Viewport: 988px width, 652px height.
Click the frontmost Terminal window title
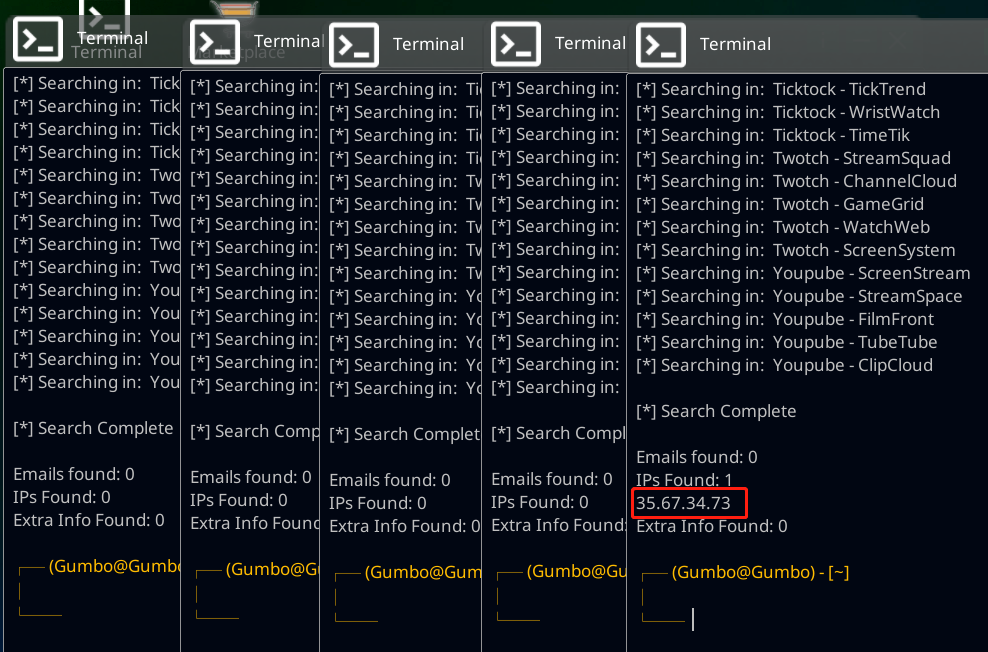point(735,44)
